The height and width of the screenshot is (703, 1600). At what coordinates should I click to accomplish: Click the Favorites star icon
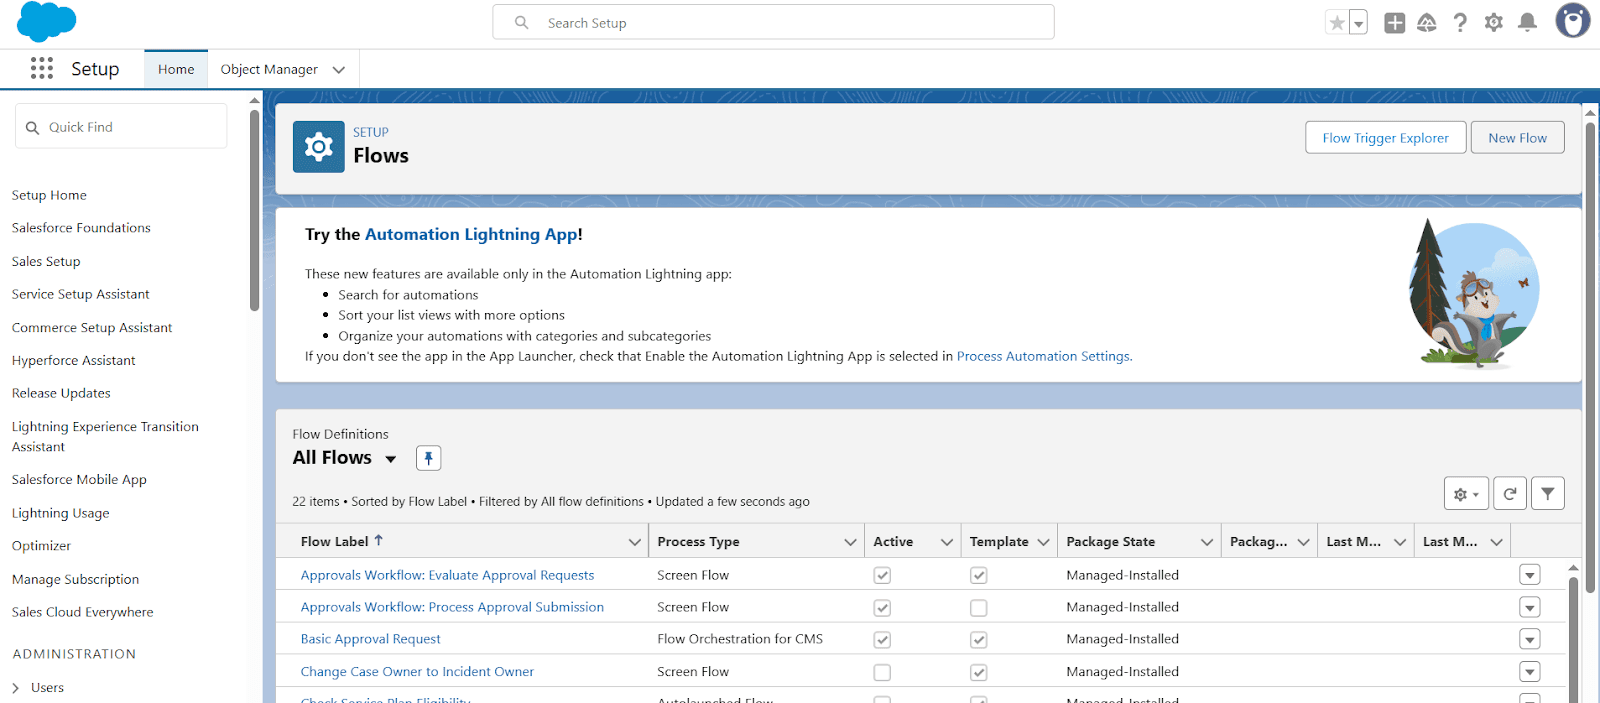pyautogui.click(x=1337, y=22)
